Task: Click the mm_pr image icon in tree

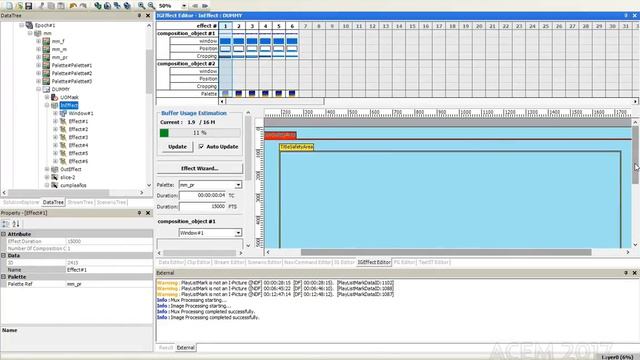Action: point(46,58)
